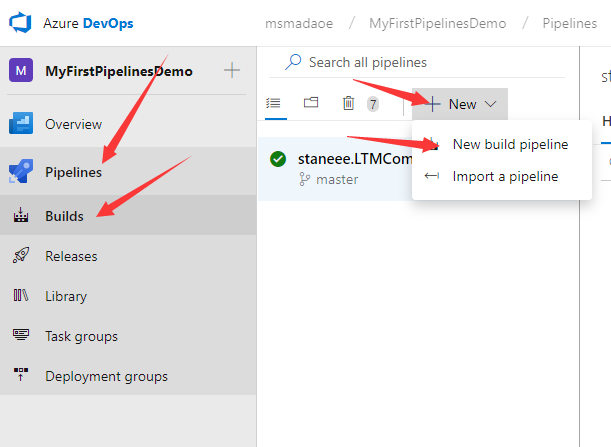The image size is (611, 447).
Task: Open the staneee.LTMCom pipeline row
Action: click(x=336, y=169)
